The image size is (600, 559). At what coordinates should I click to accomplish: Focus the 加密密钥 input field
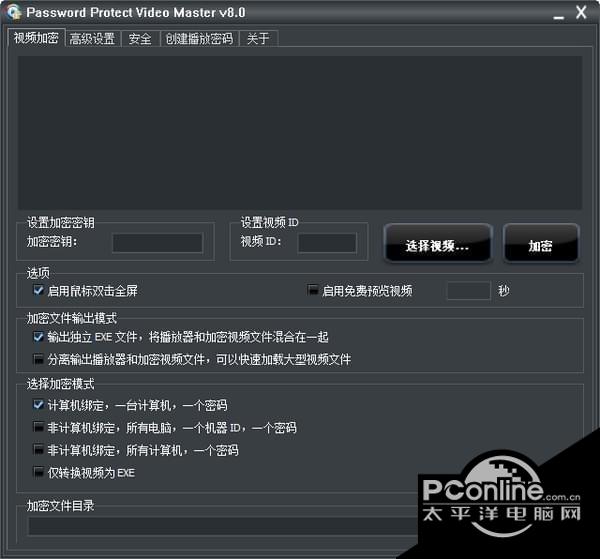pos(158,243)
